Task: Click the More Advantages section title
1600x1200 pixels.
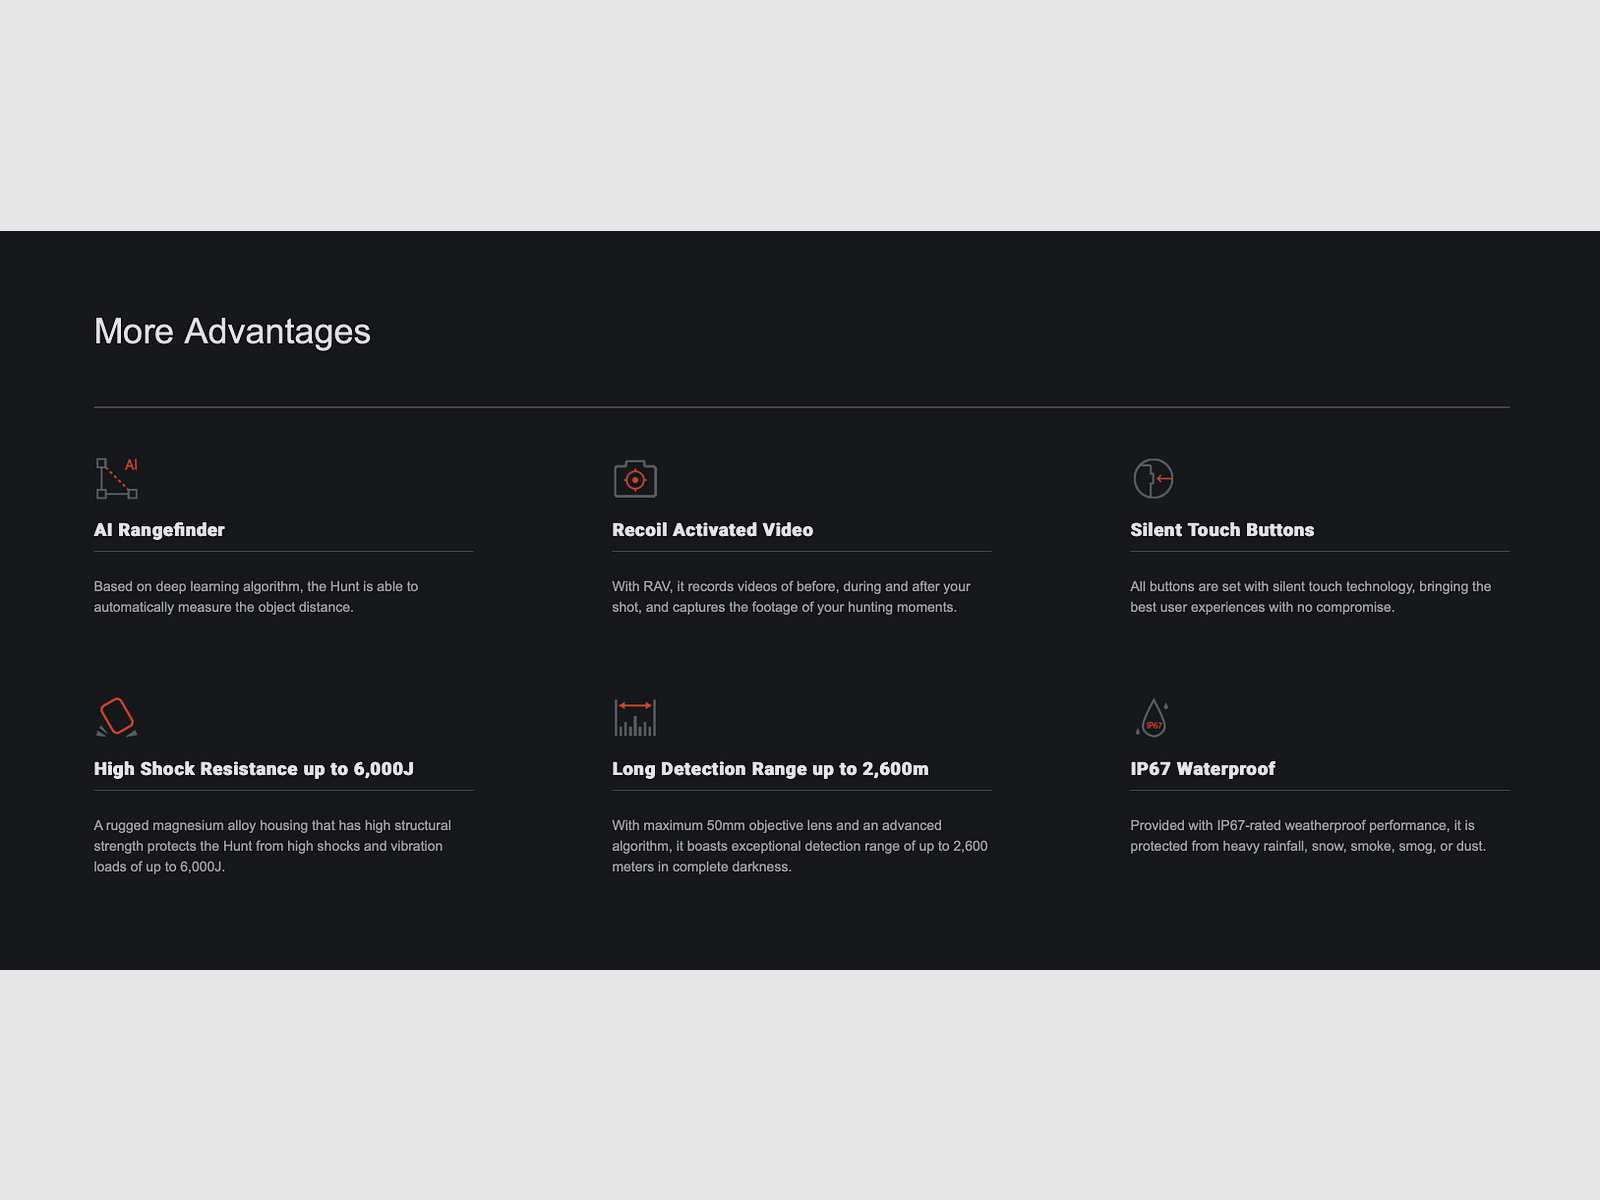Action: pyautogui.click(x=232, y=331)
